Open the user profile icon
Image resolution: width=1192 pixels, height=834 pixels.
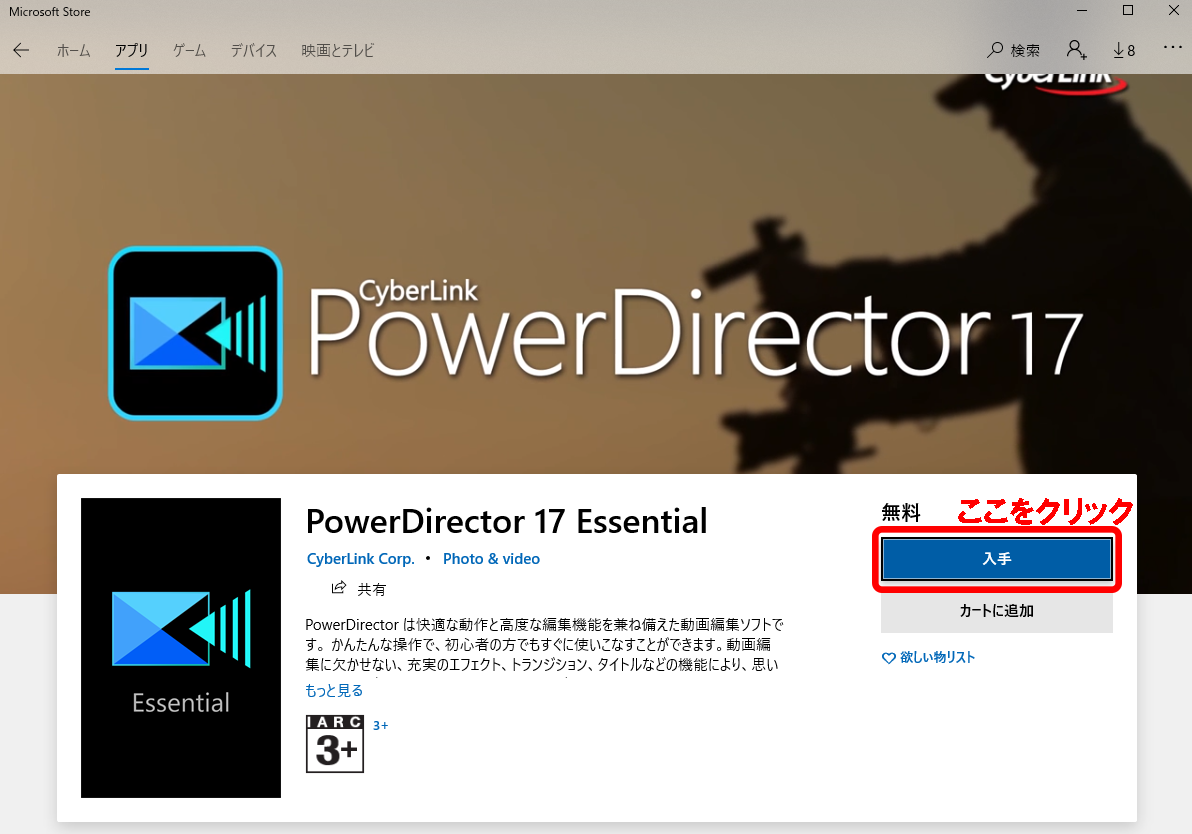1075,50
